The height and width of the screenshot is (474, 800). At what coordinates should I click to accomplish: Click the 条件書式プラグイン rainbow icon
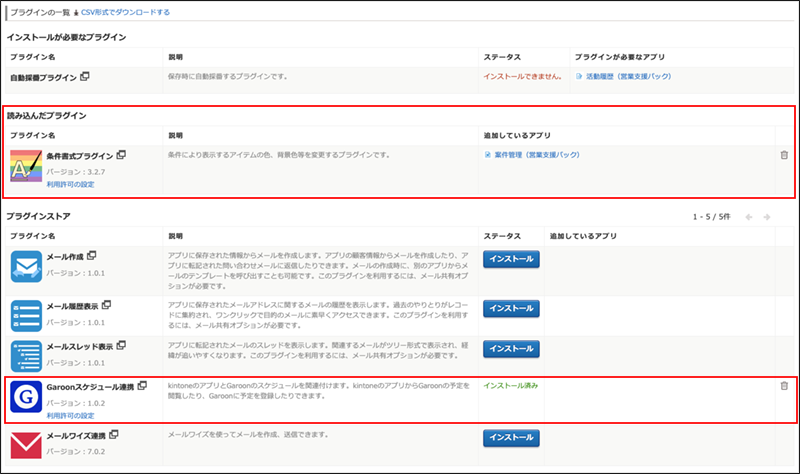tap(26, 166)
